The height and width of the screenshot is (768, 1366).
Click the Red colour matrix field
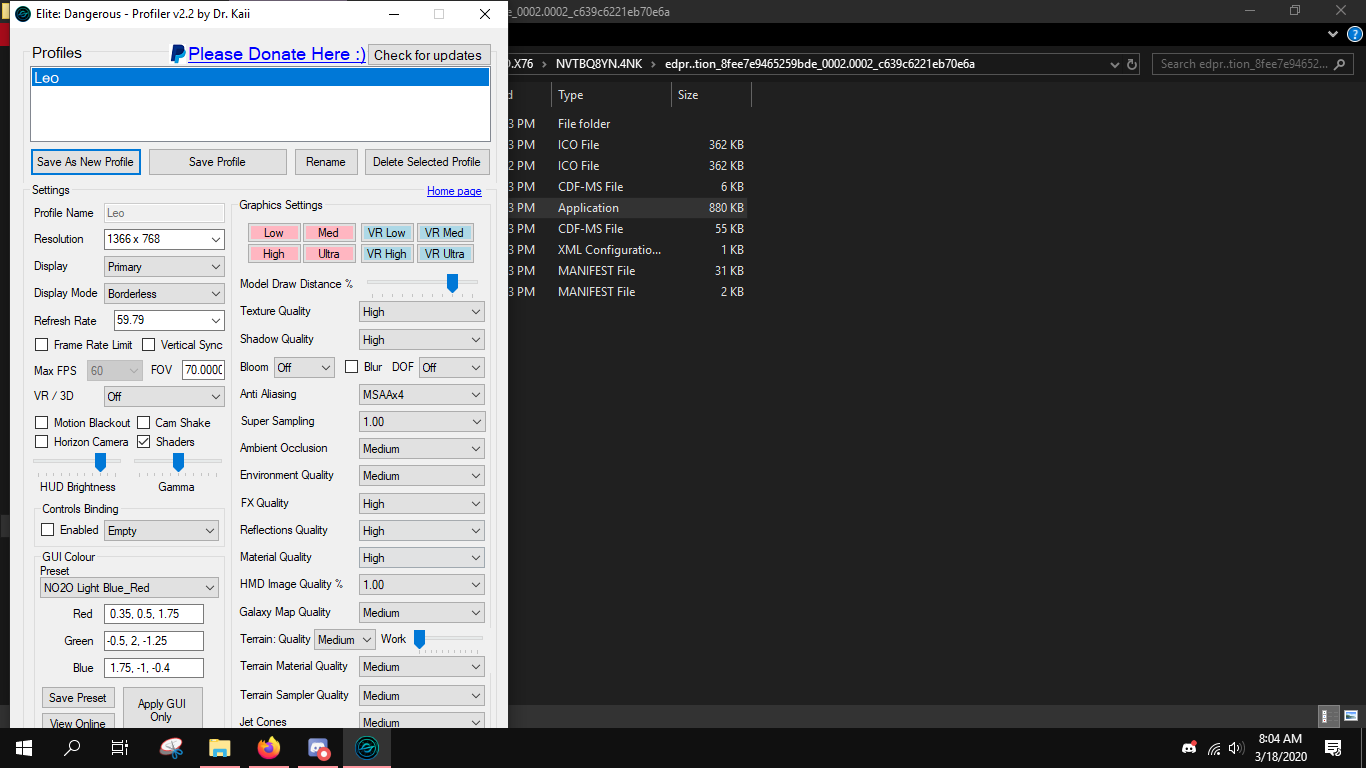coord(154,614)
